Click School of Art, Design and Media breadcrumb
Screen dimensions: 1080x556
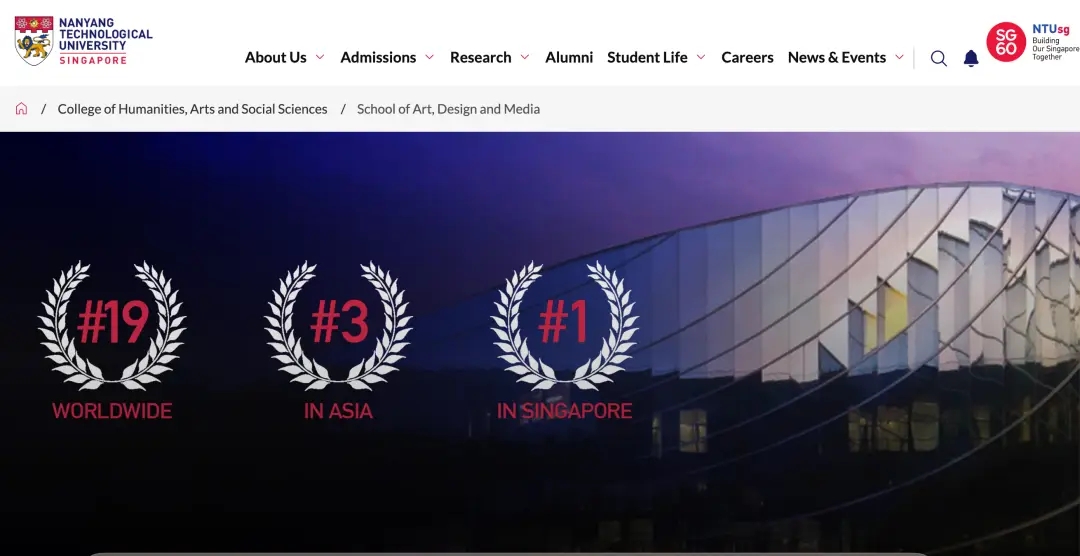tap(448, 109)
